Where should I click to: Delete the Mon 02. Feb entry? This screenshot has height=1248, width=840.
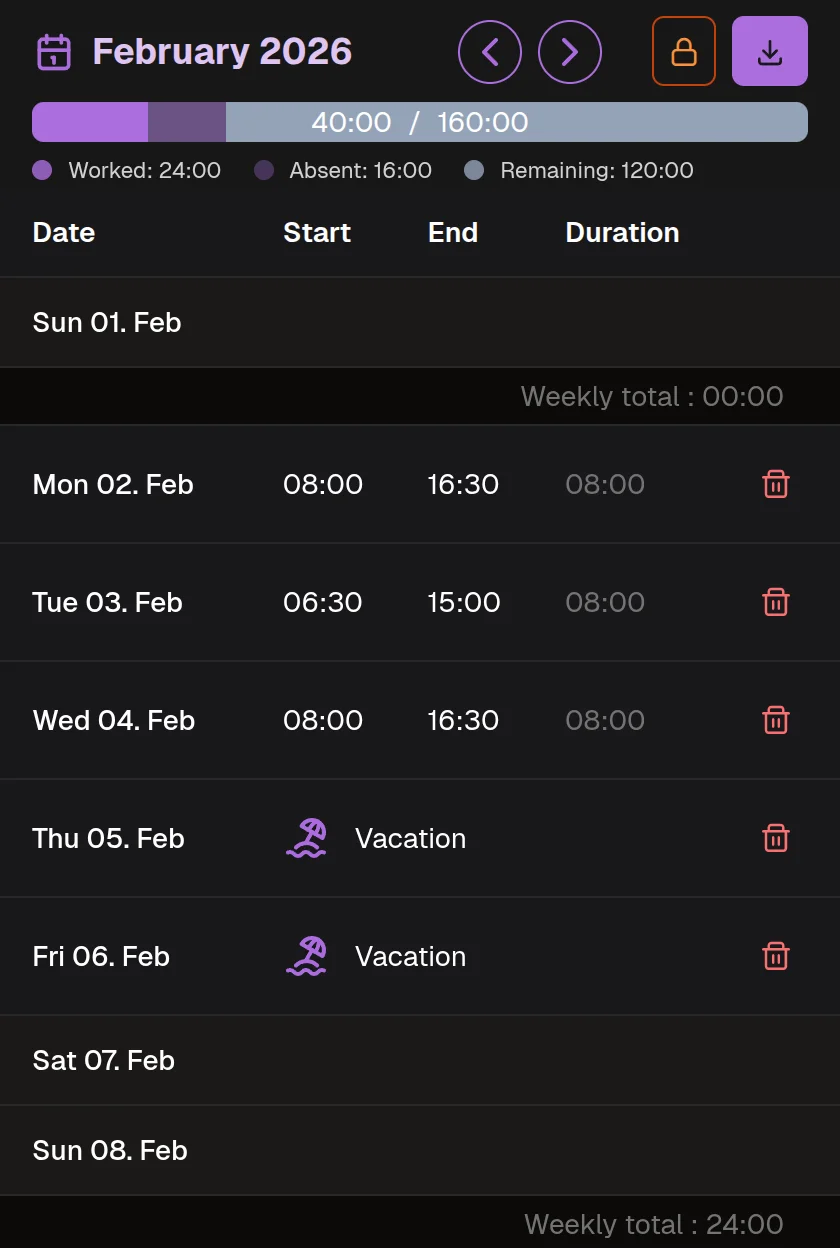coord(776,484)
